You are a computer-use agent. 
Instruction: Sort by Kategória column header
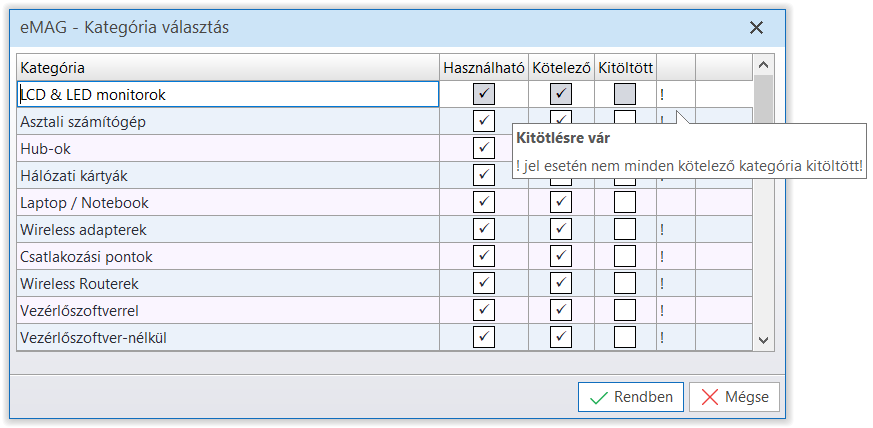pyautogui.click(x=228, y=67)
